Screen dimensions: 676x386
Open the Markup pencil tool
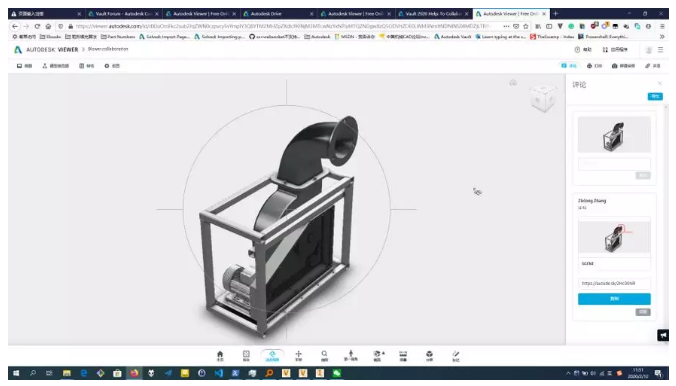(x=456, y=356)
